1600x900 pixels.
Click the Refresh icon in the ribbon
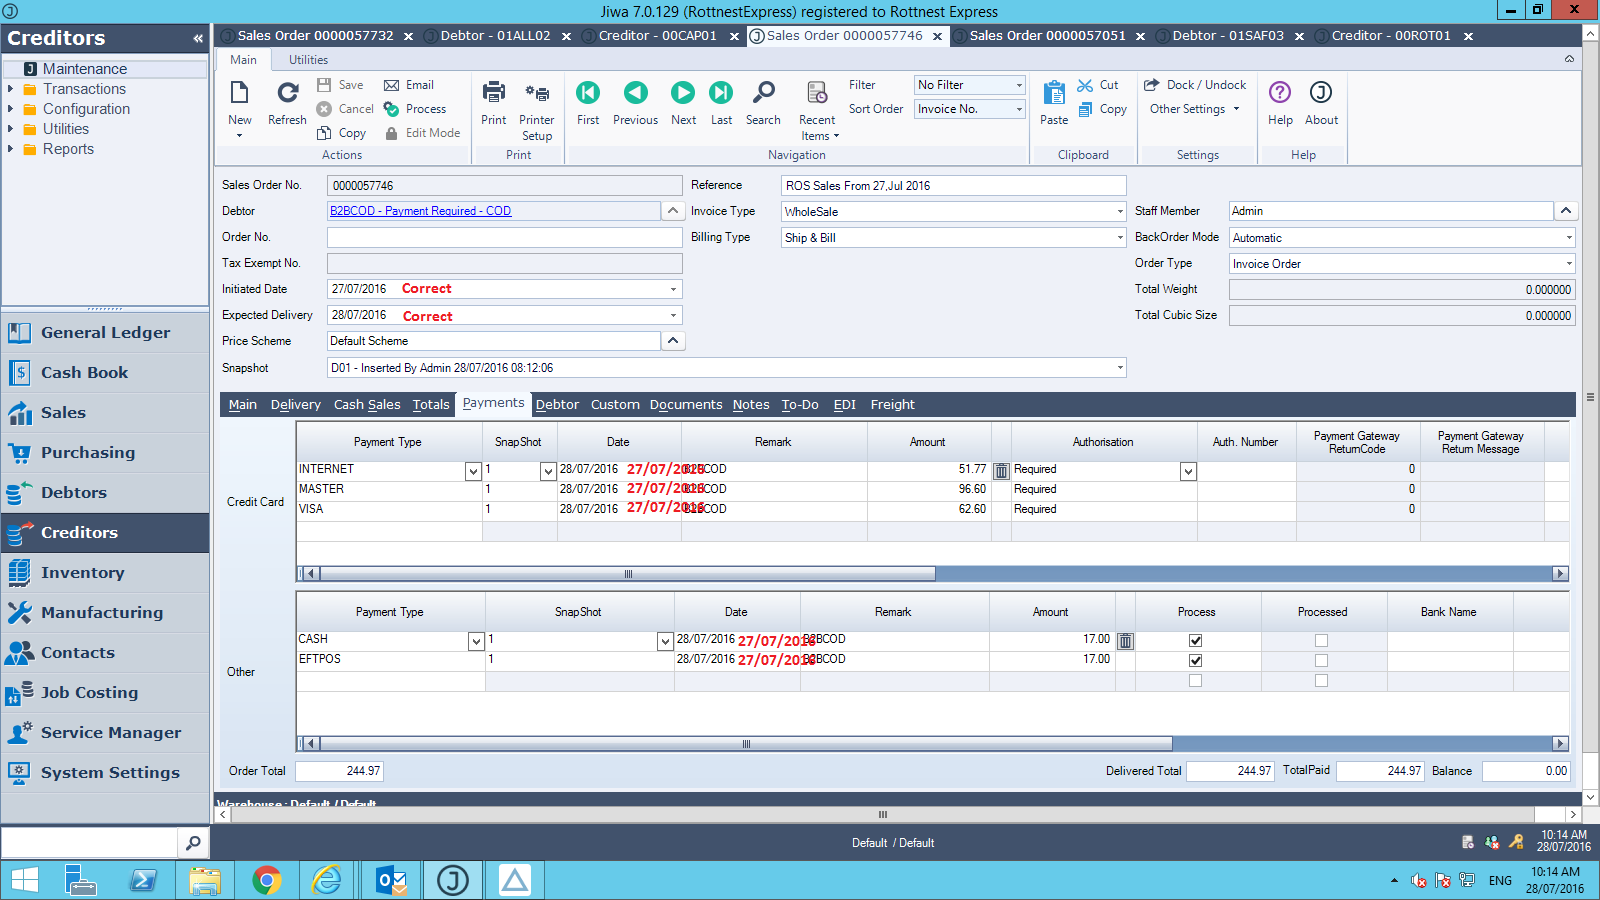tap(287, 94)
